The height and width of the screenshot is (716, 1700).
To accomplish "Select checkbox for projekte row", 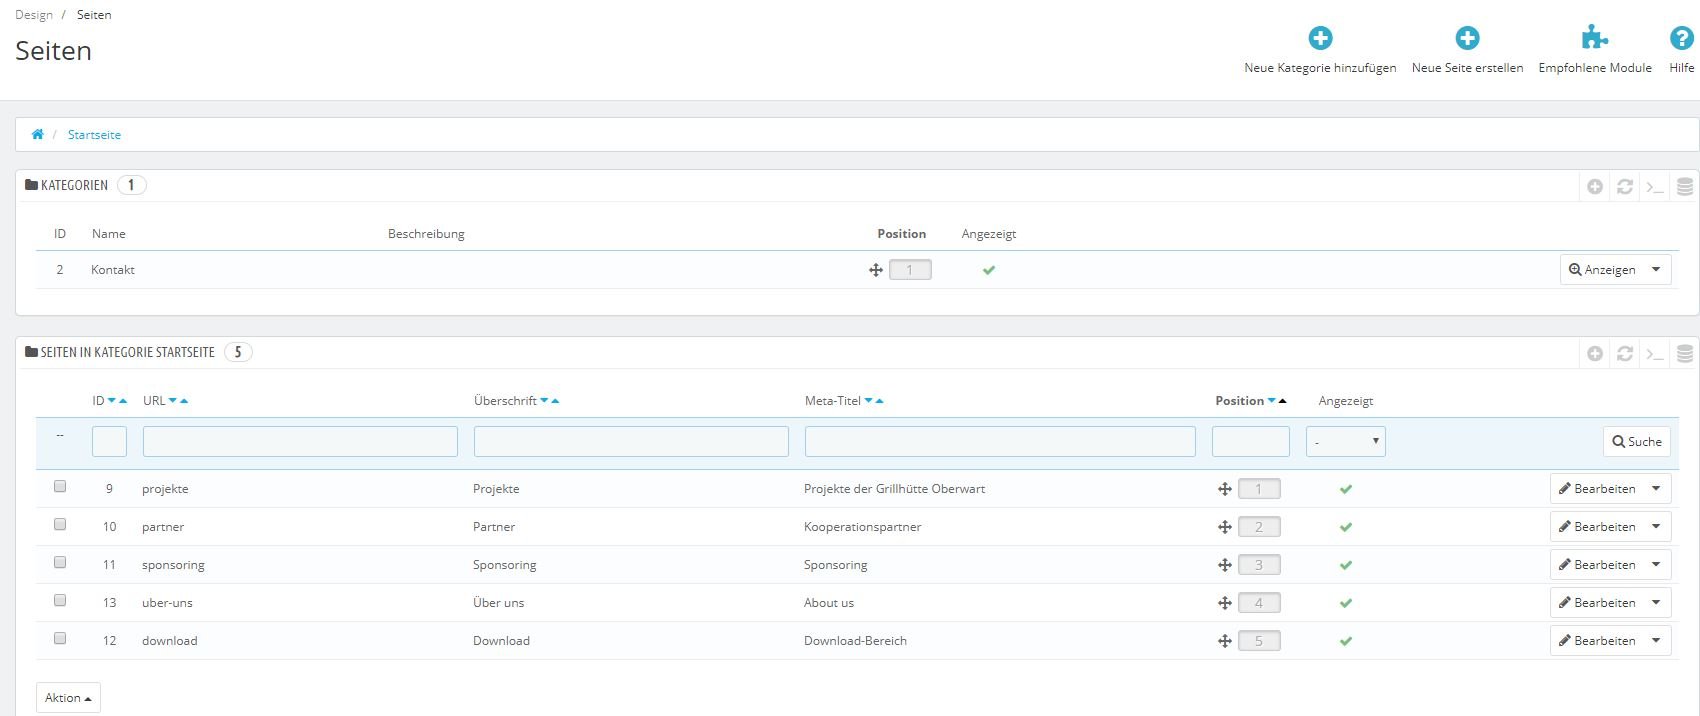I will point(60,486).
